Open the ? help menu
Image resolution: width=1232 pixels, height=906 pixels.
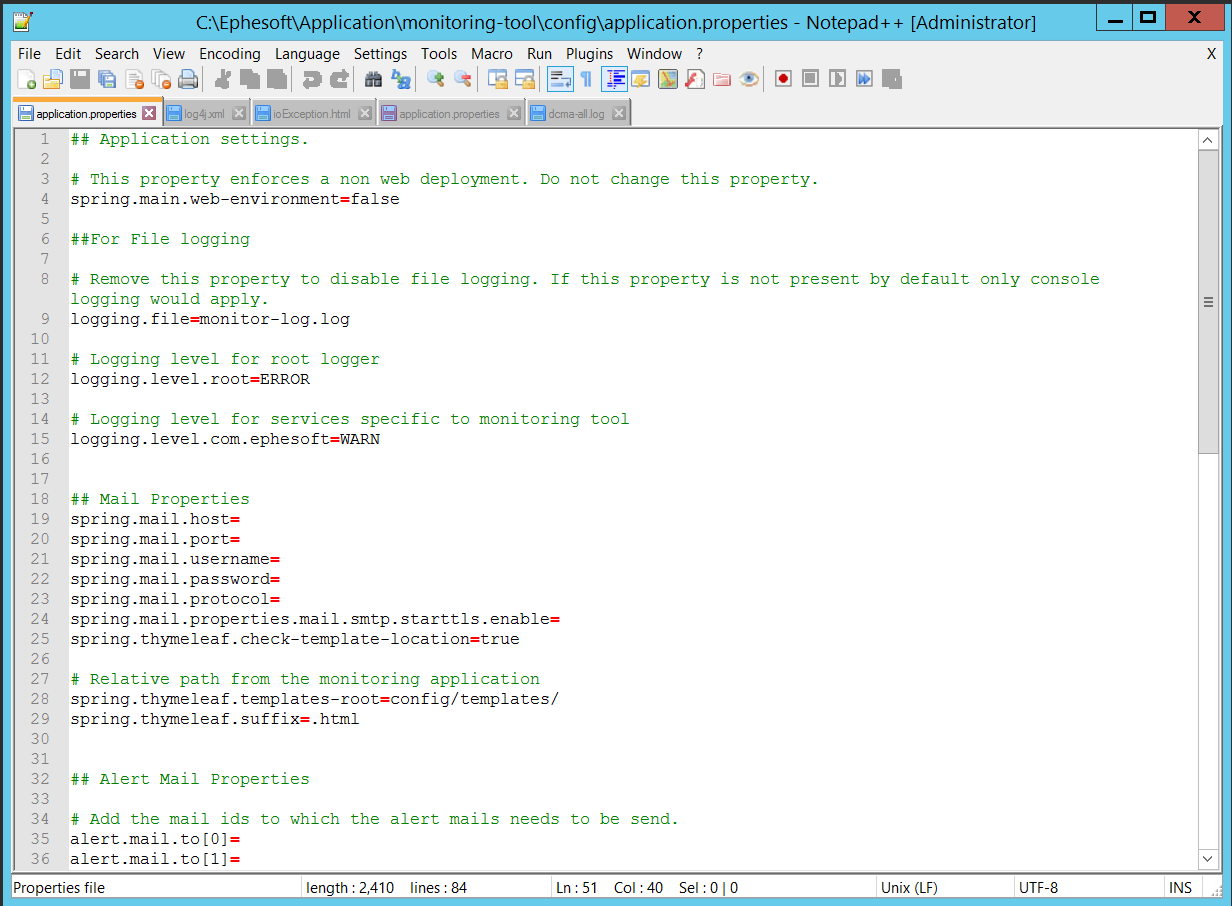(700, 54)
